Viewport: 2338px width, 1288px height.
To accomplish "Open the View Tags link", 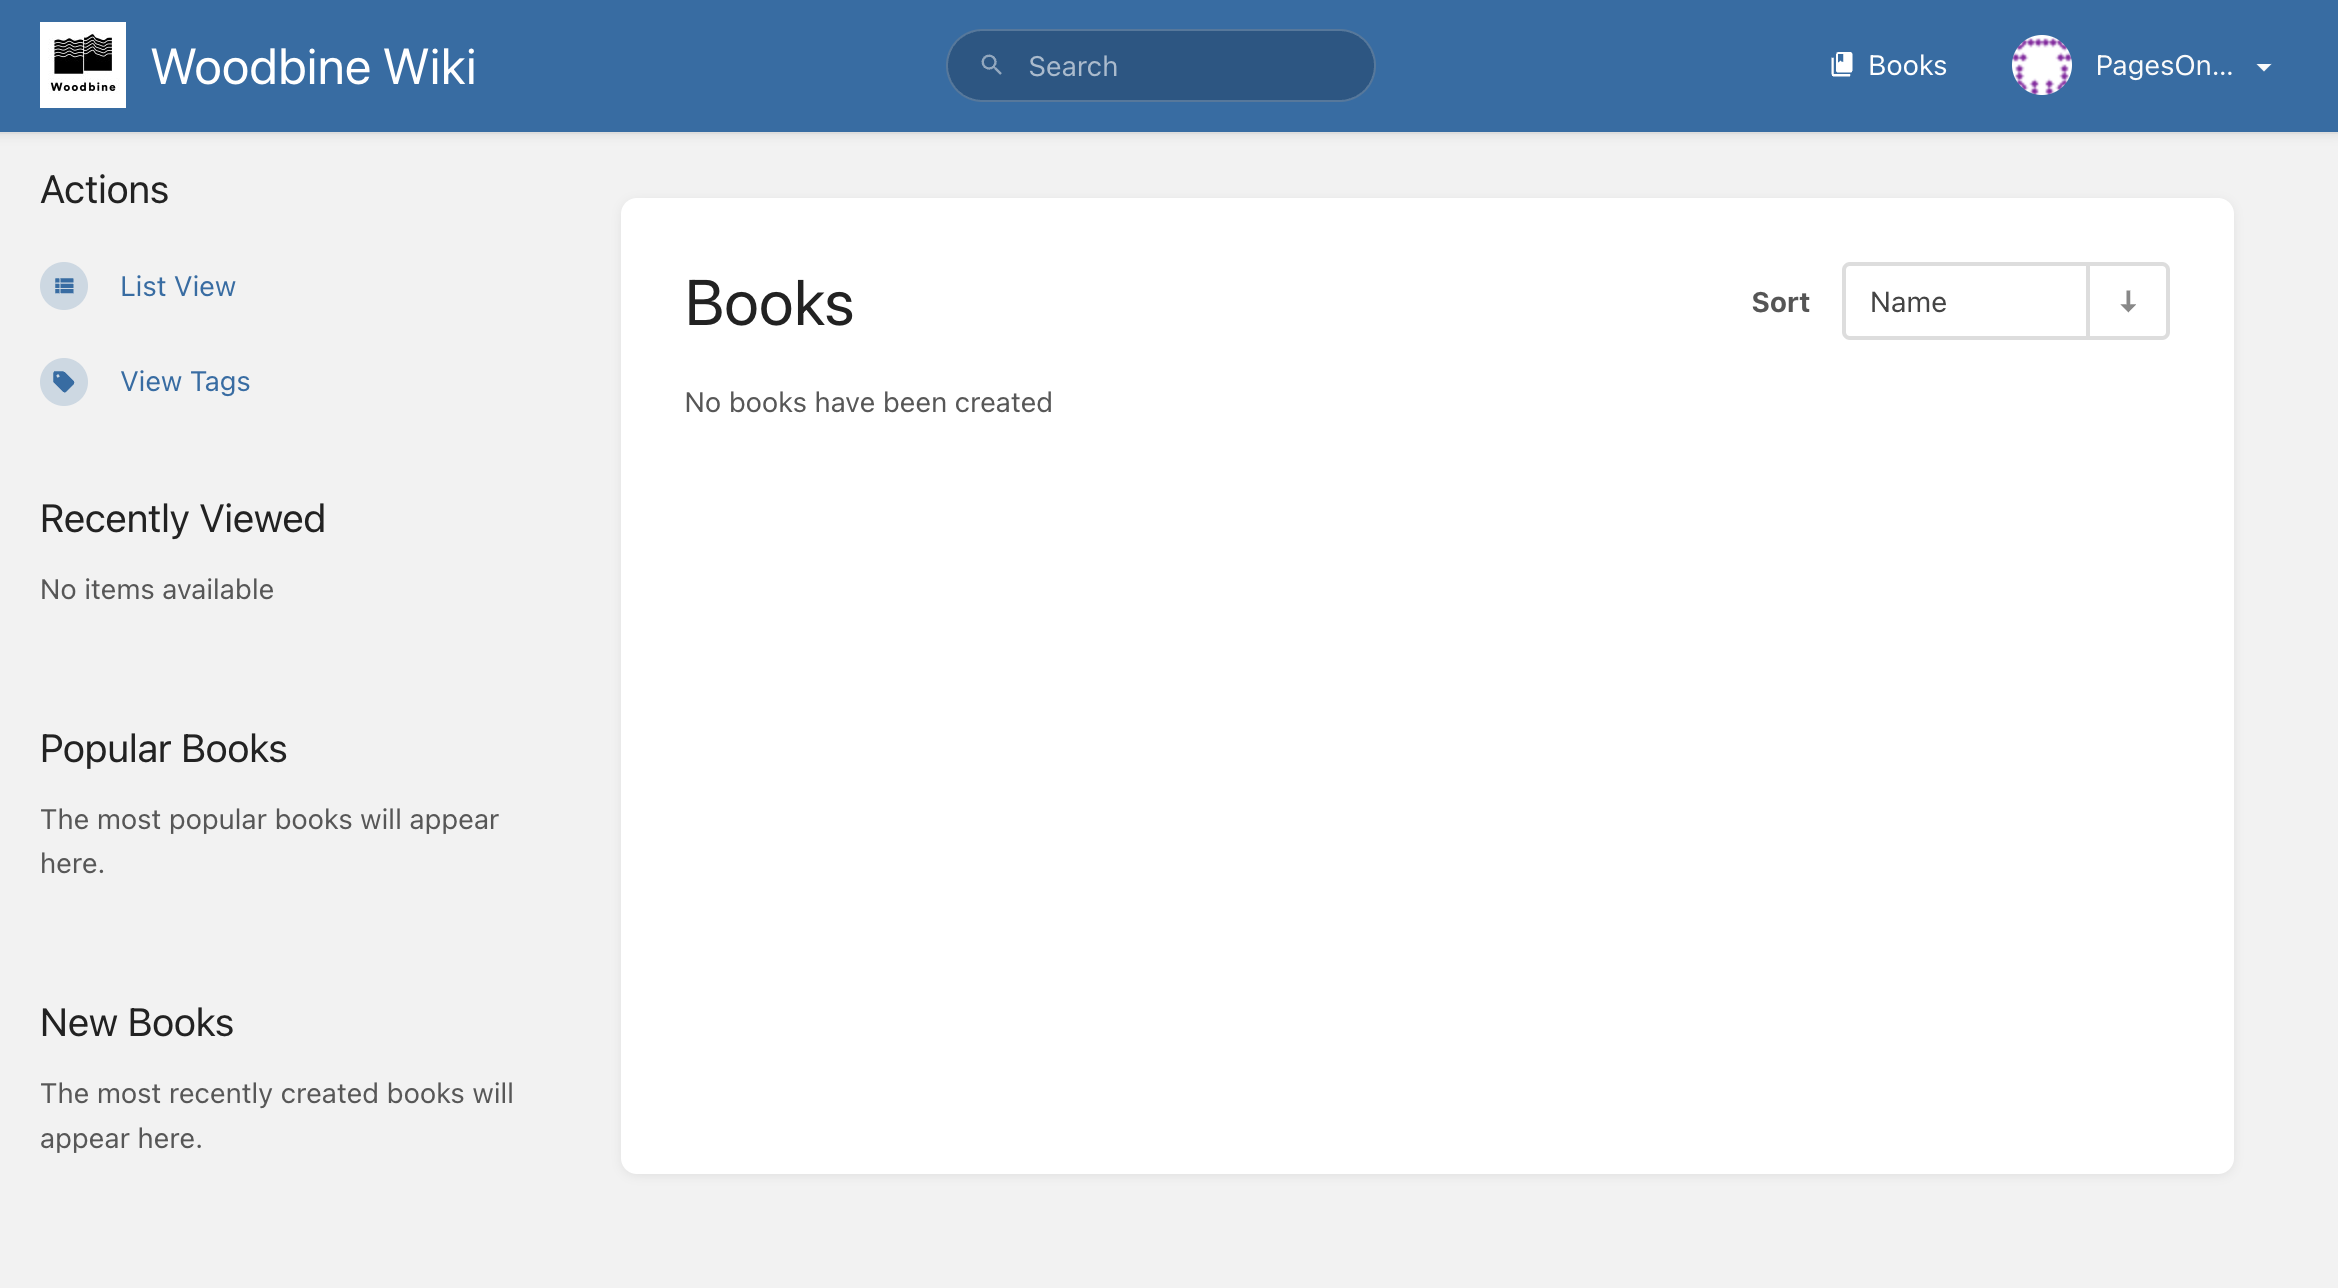I will (185, 381).
